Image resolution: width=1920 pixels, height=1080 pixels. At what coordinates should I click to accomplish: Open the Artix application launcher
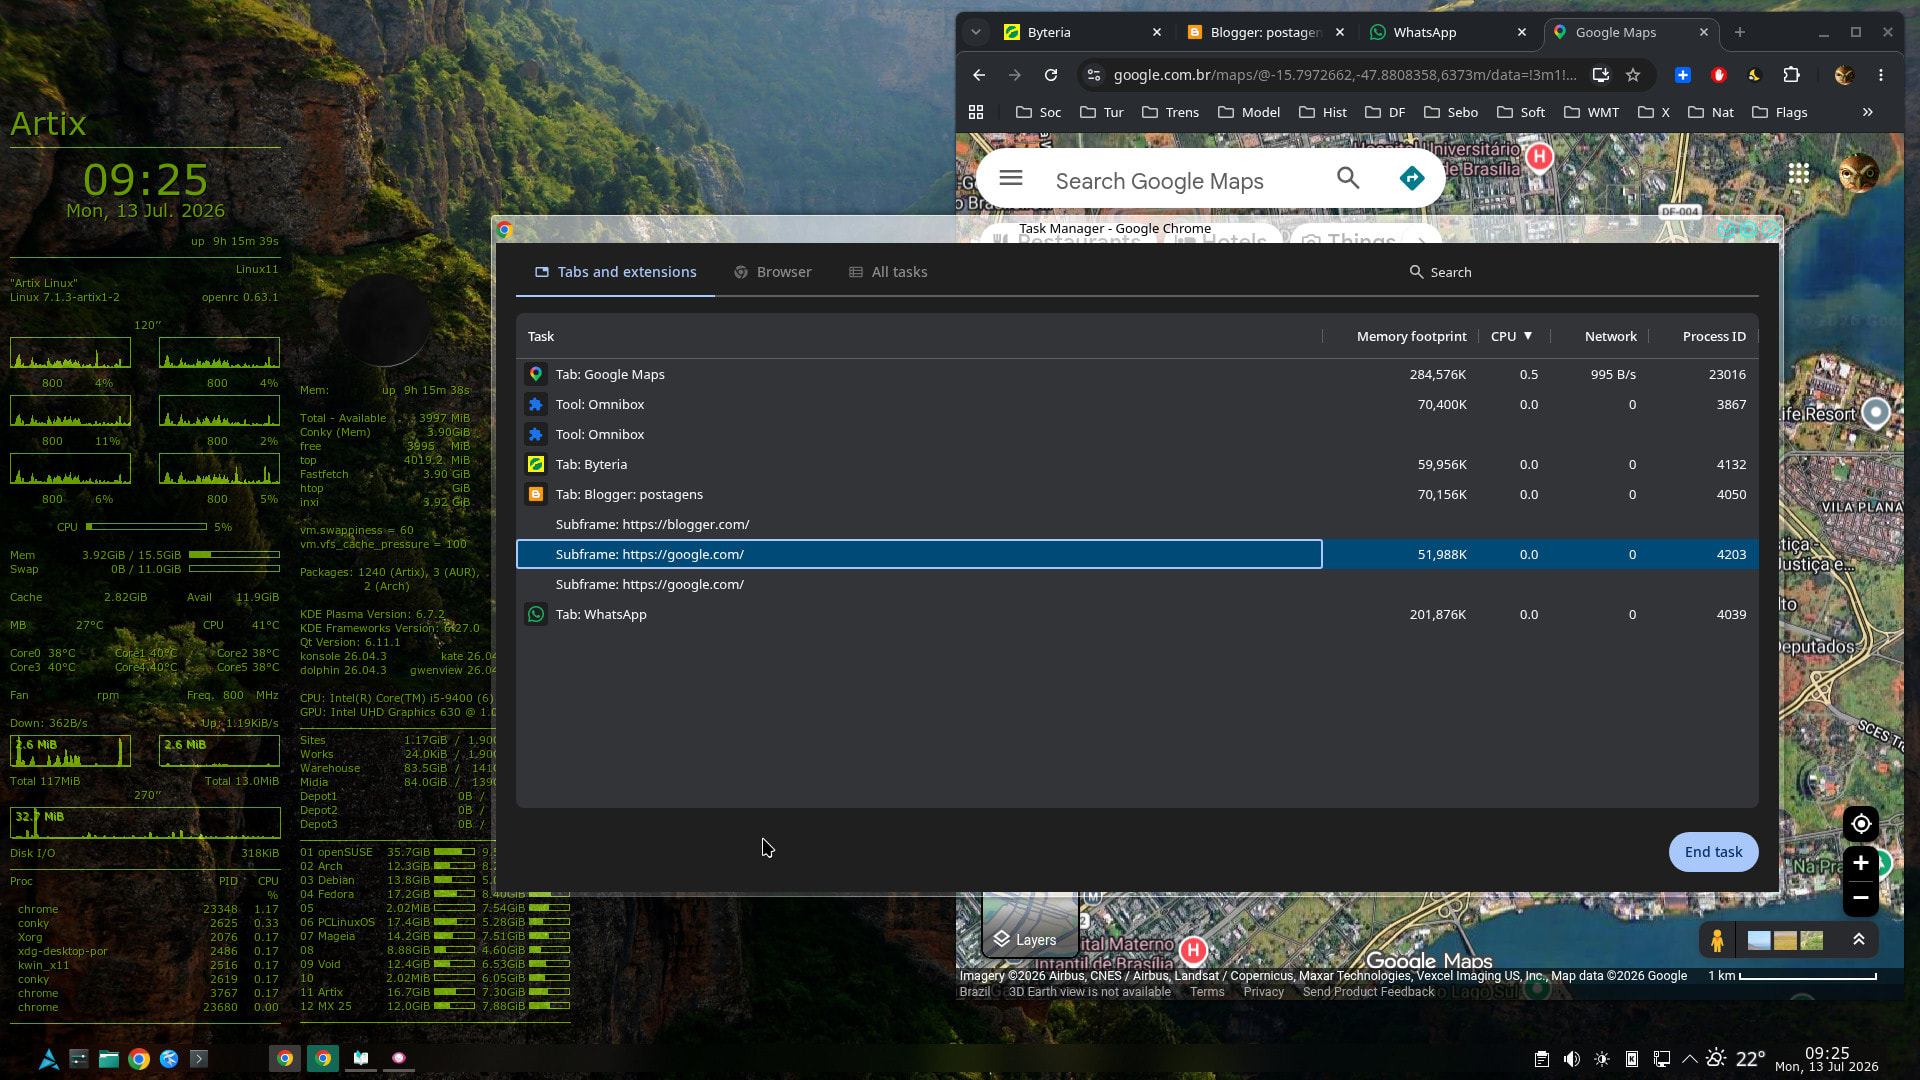(48, 1059)
